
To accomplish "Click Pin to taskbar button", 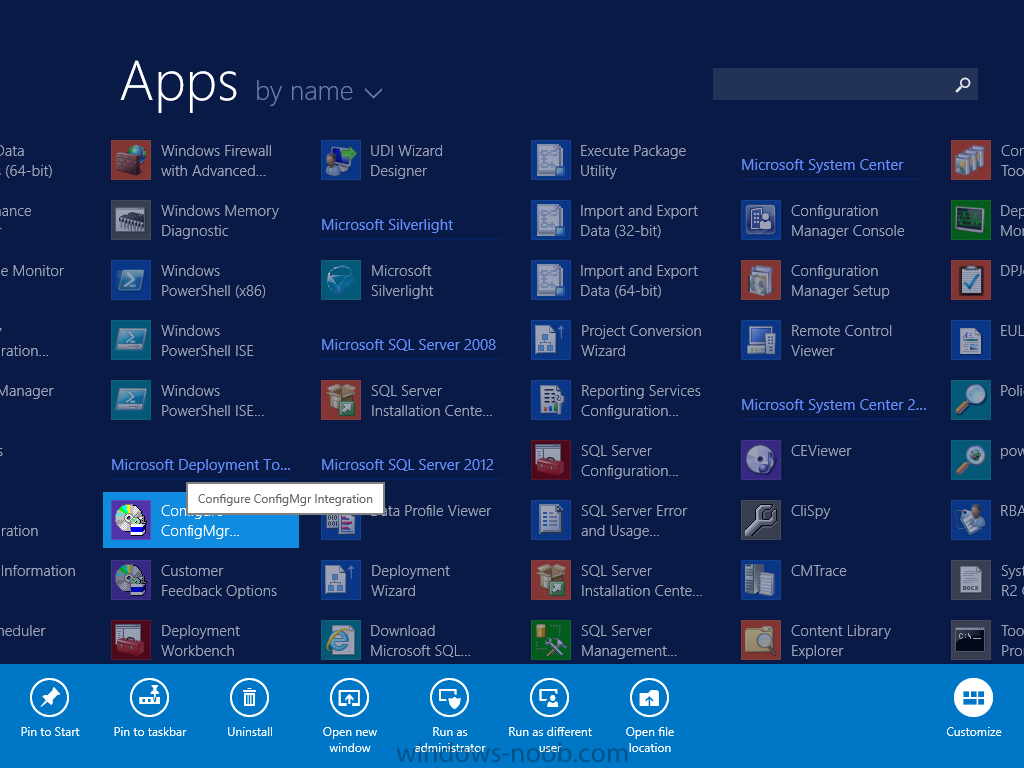I will [x=150, y=709].
